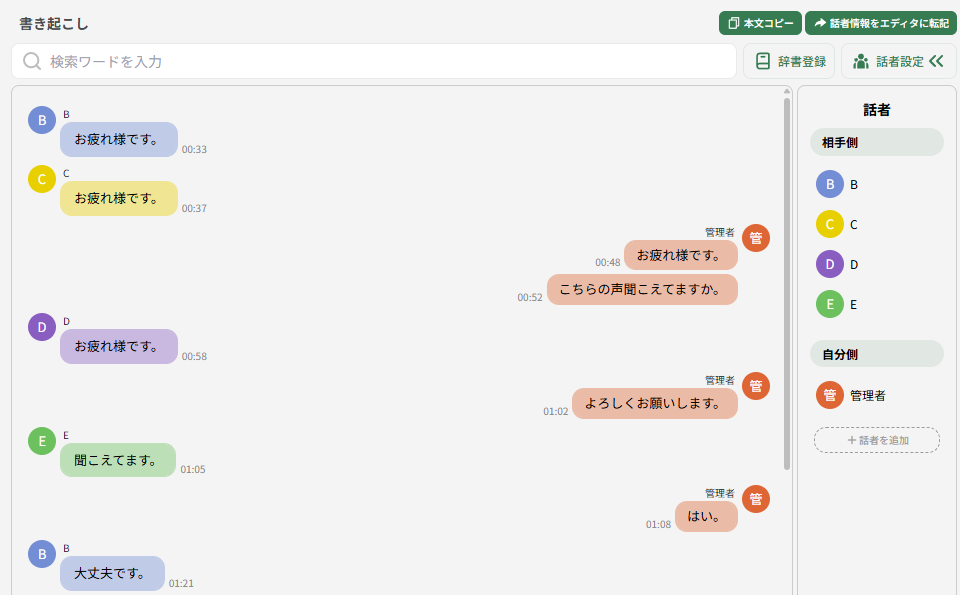Click 話者を追加 add speaker button
This screenshot has width=960, height=595.
[x=877, y=440]
